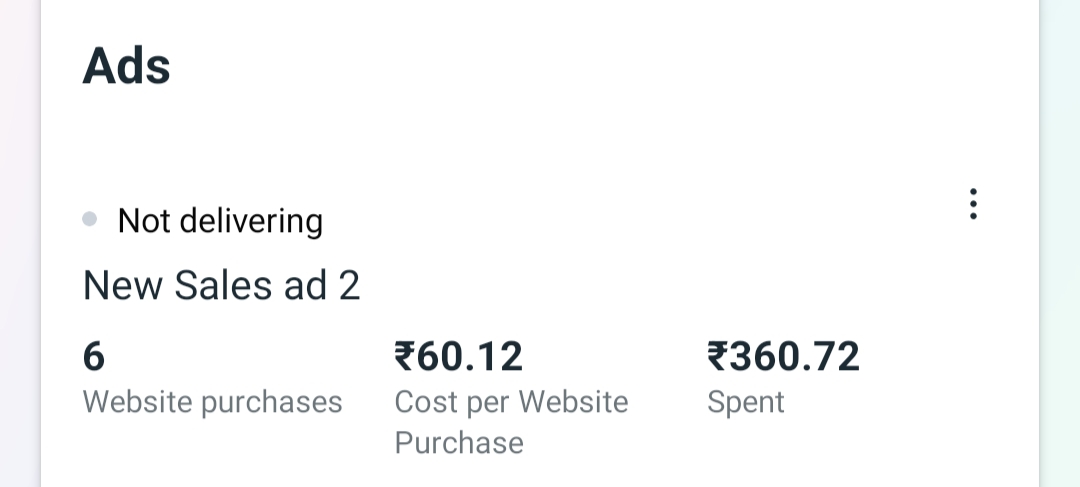Click the background right of the Ads card

(x=1060, y=250)
